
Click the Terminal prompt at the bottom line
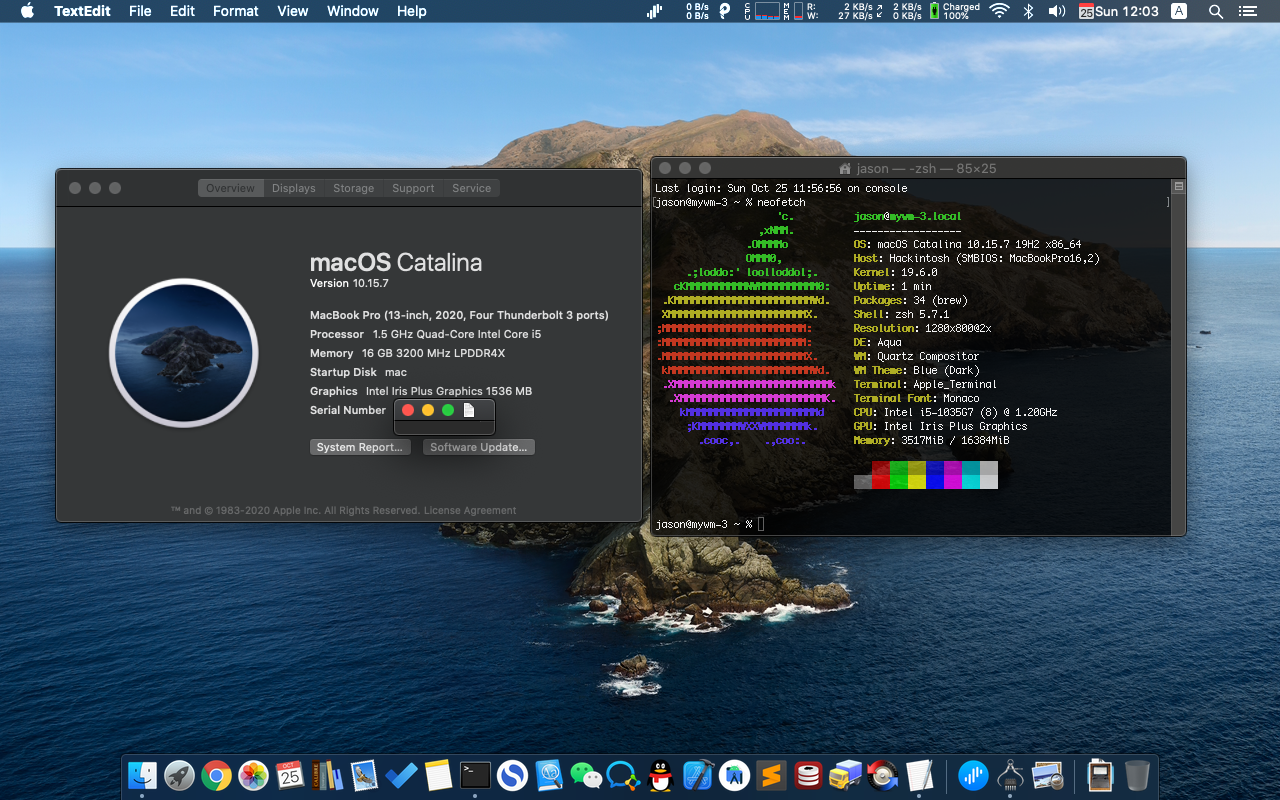pyautogui.click(x=709, y=524)
